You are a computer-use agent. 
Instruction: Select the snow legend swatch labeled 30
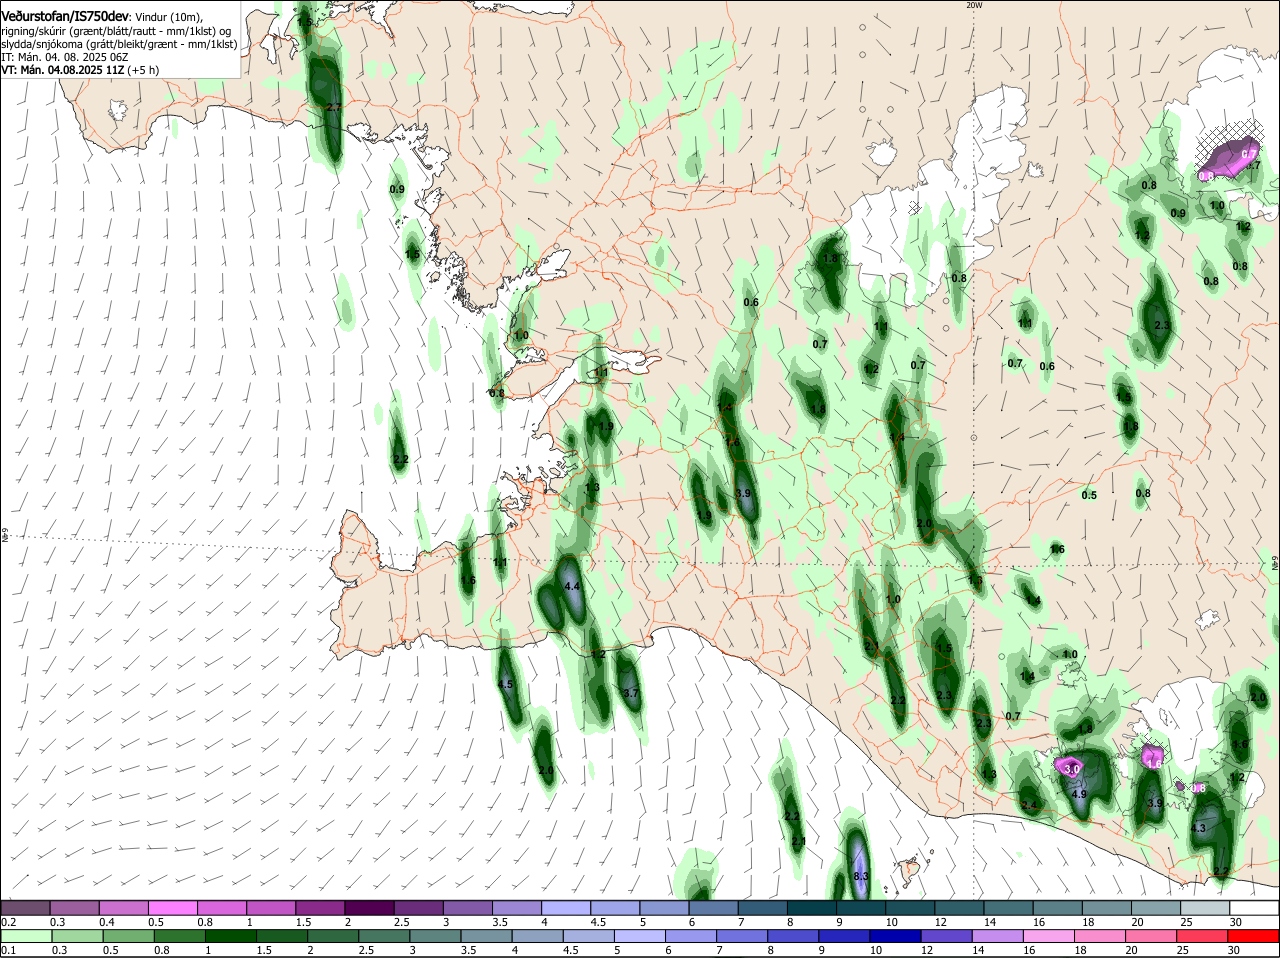click(x=1254, y=907)
